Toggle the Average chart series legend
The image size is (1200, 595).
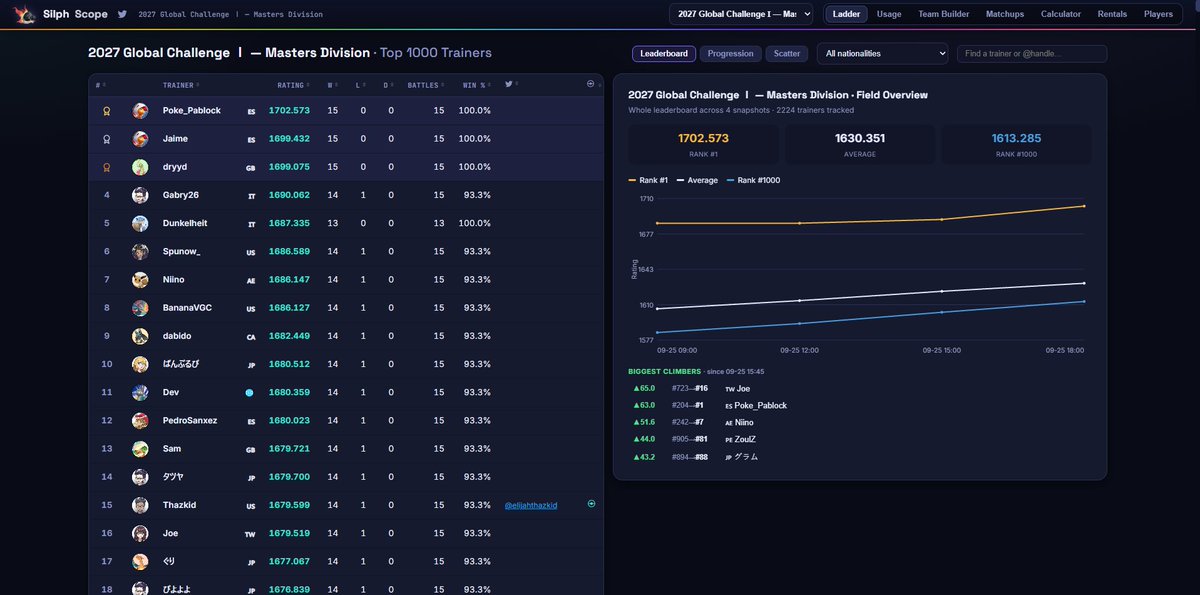pyautogui.click(x=698, y=180)
